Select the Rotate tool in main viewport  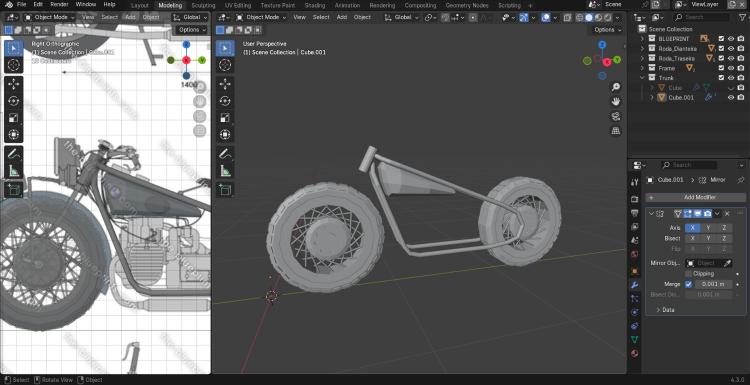(x=225, y=101)
